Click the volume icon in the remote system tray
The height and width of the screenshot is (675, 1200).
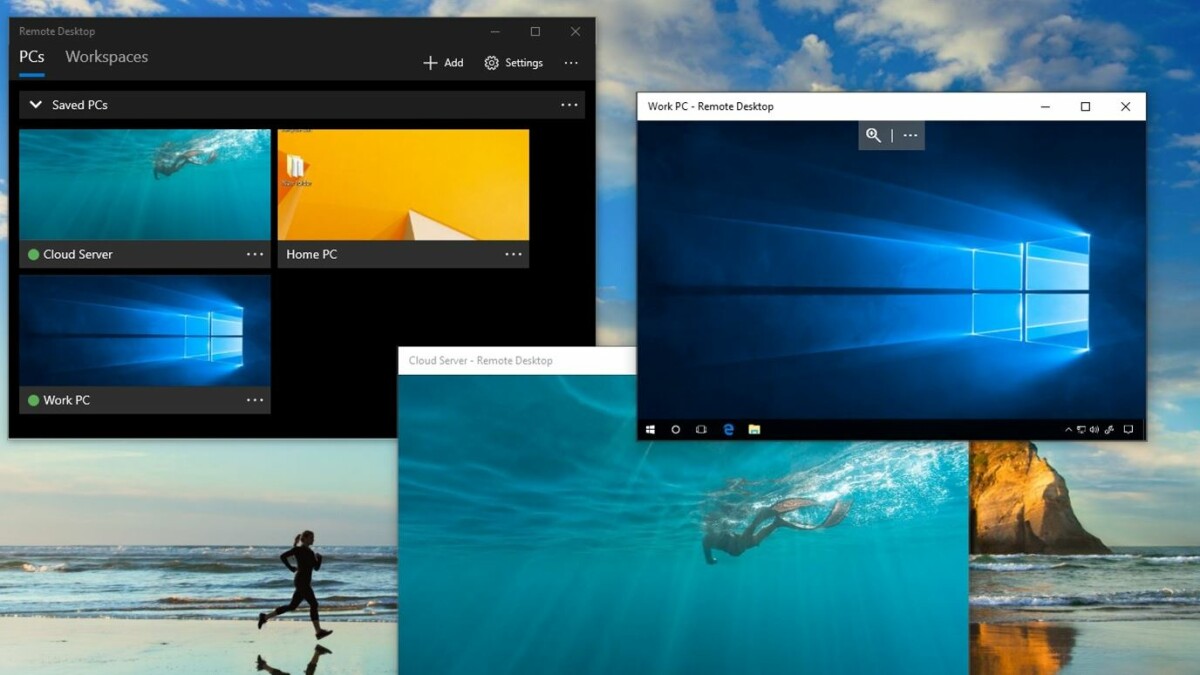point(1094,430)
